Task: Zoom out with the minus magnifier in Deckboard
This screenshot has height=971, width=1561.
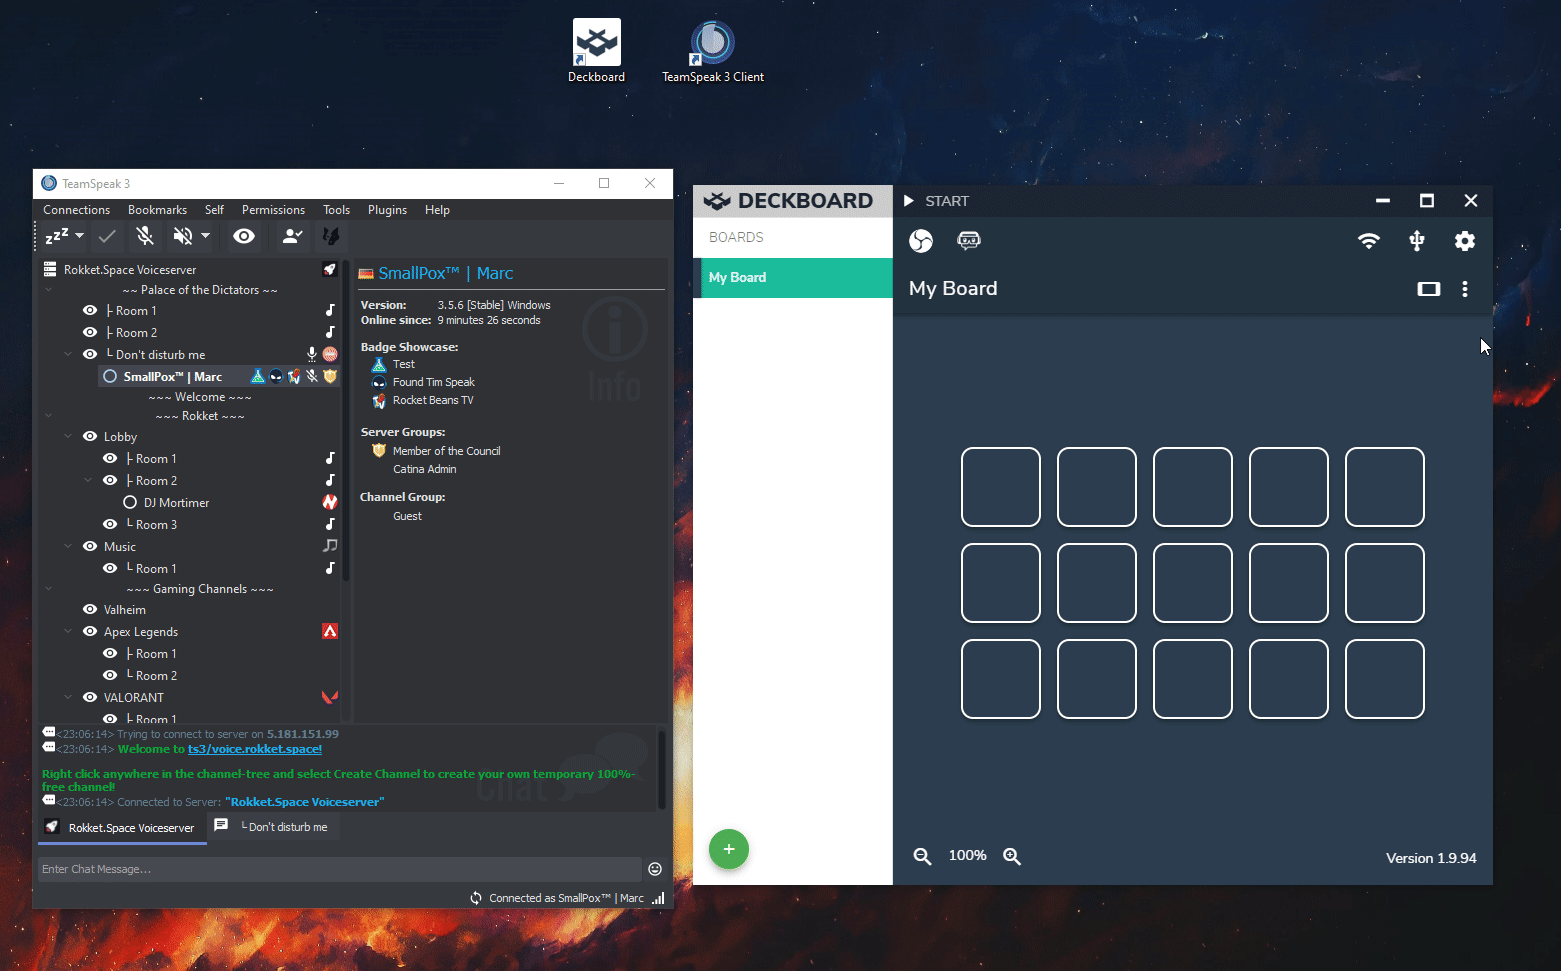Action: coord(922,856)
